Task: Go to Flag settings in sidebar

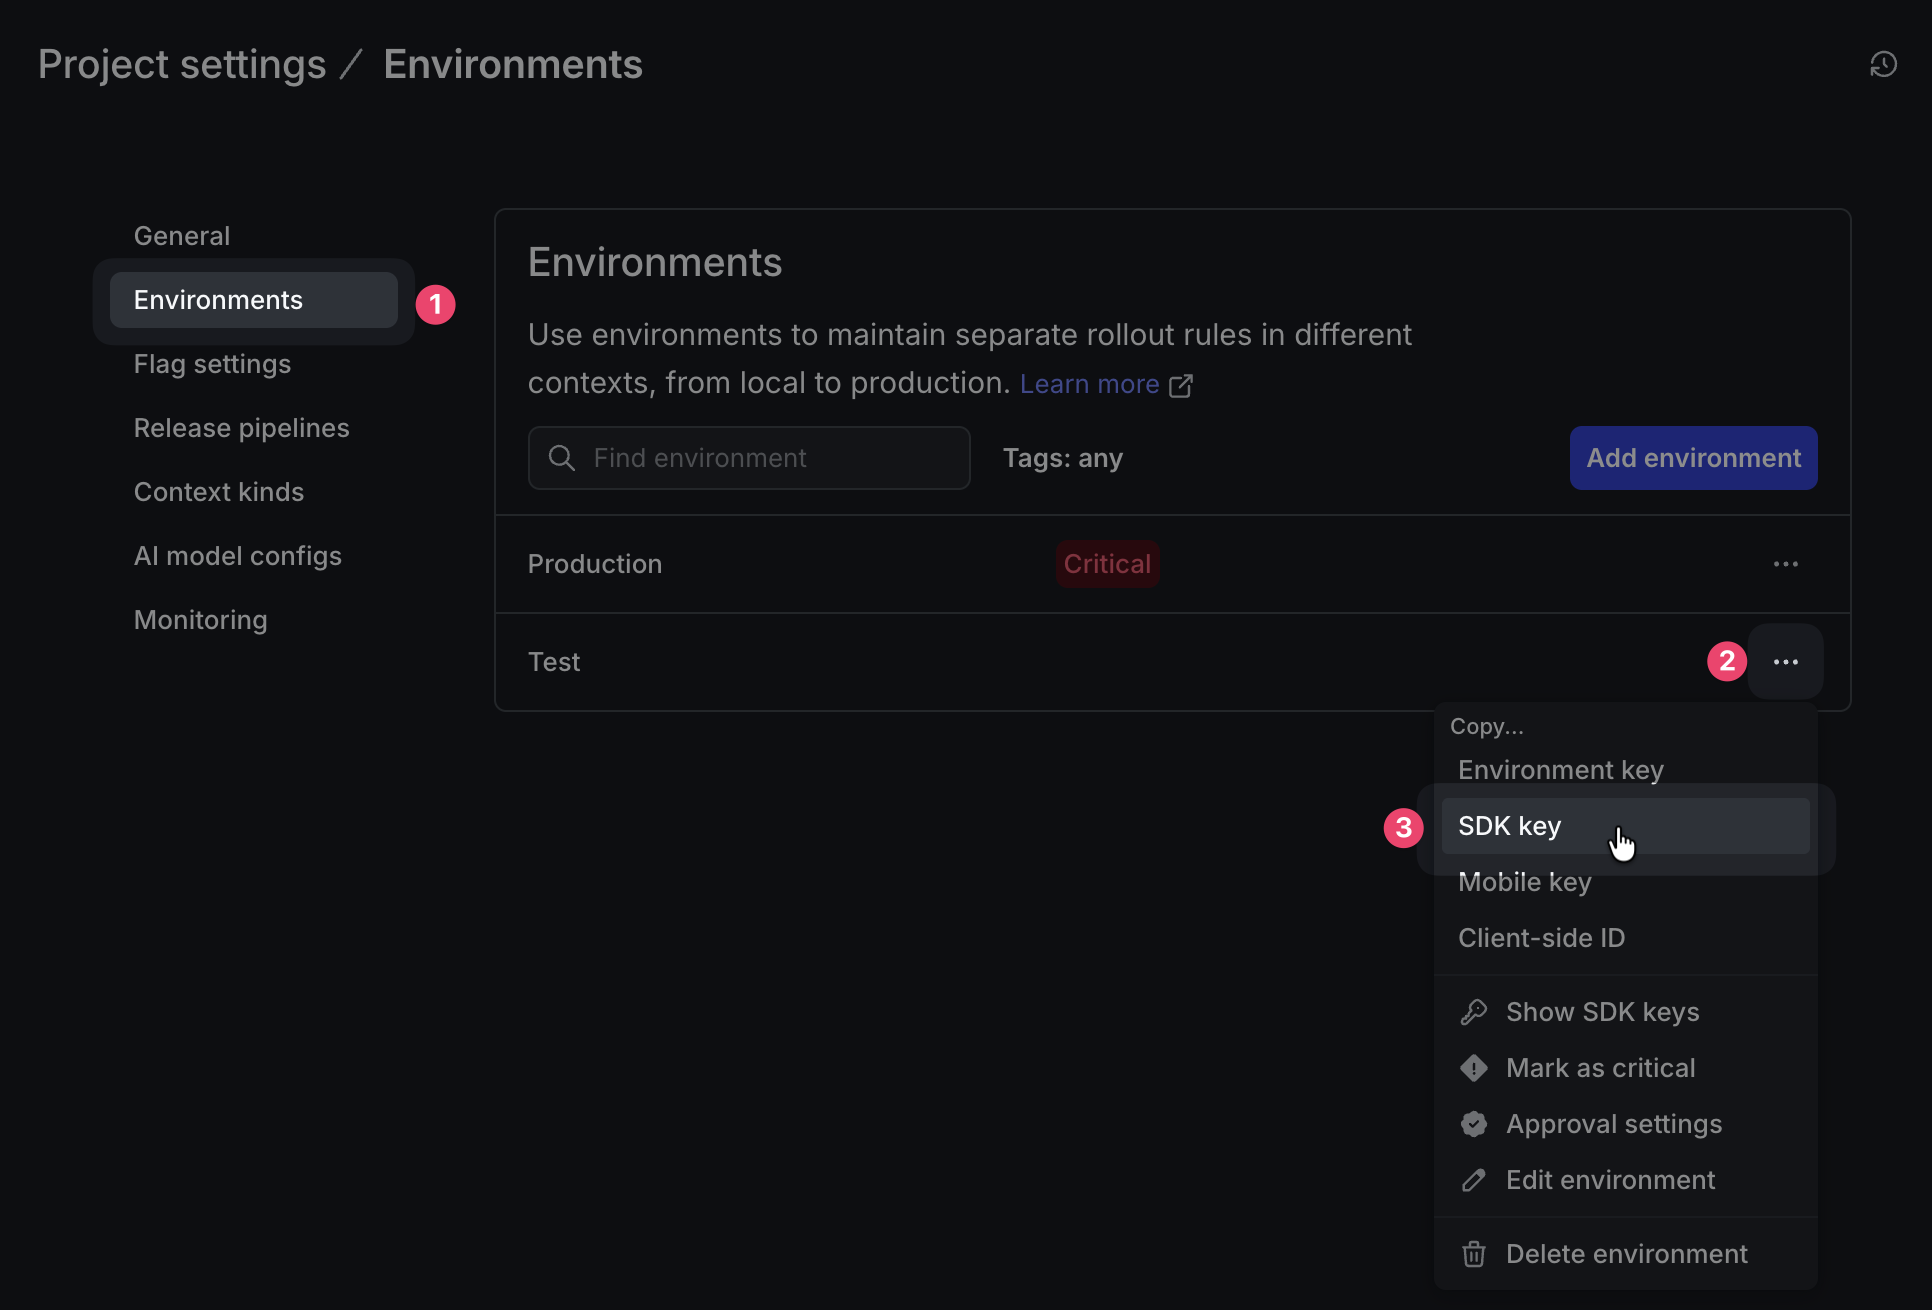Action: (x=212, y=364)
